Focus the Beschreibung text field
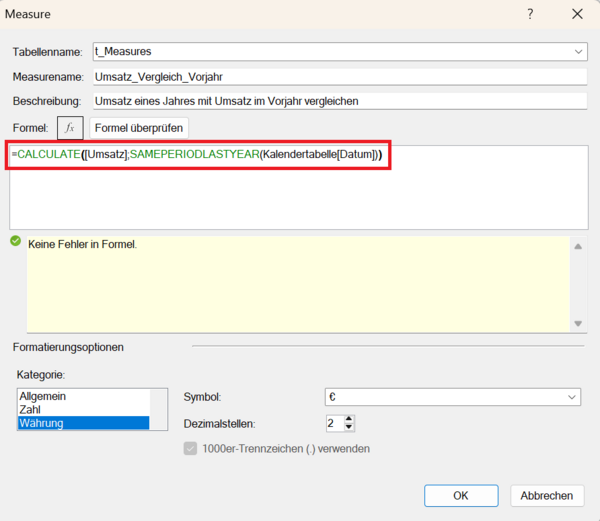The image size is (600, 521). tap(338, 101)
